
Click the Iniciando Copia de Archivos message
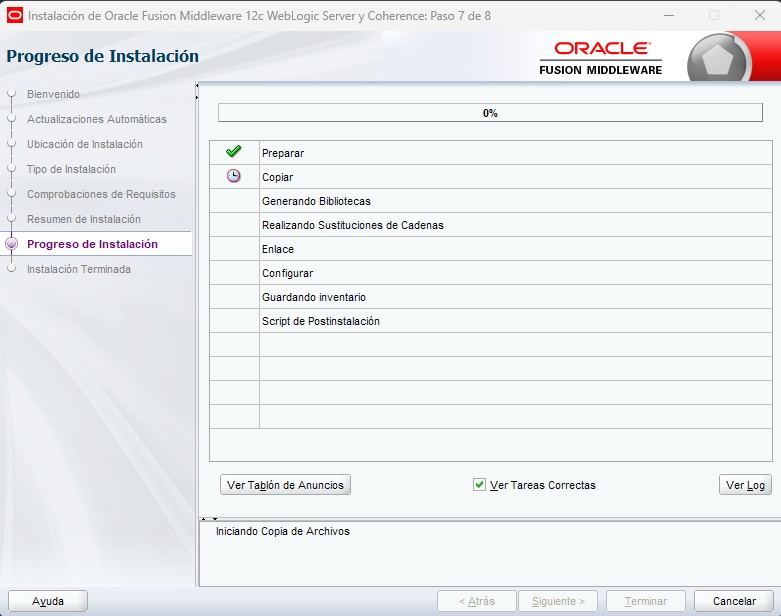pyautogui.click(x=282, y=531)
